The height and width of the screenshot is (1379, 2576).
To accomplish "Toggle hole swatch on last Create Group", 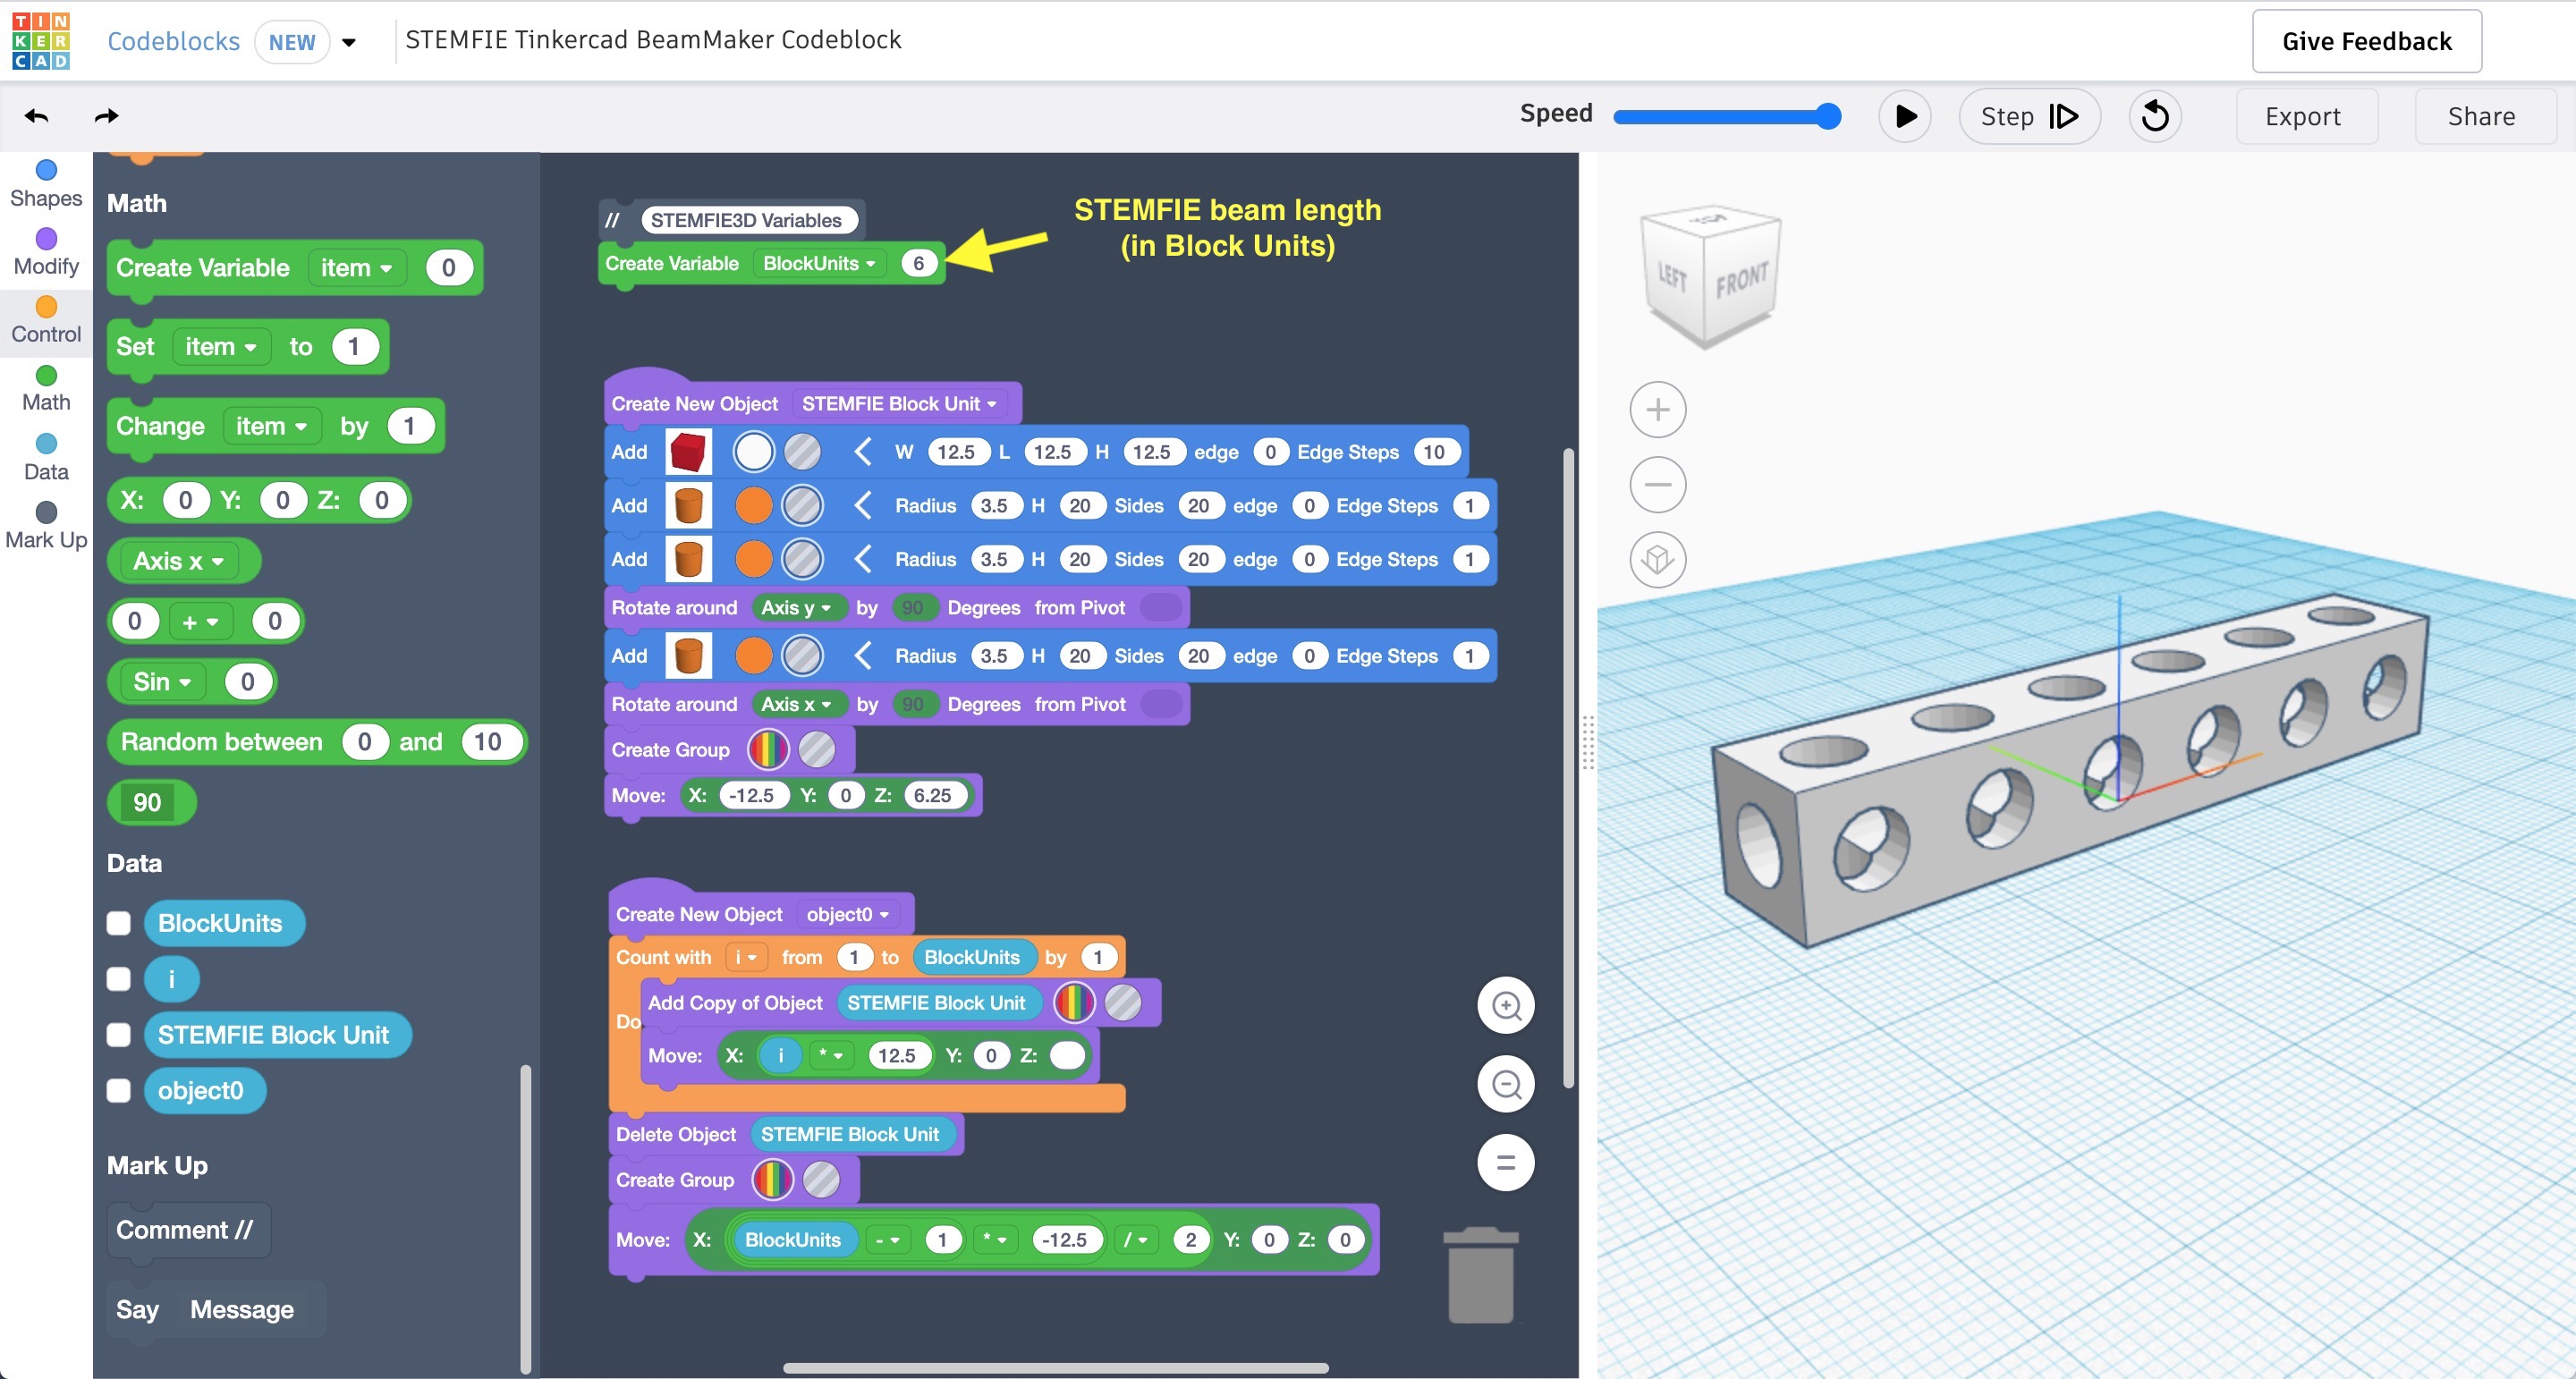I will [x=821, y=1180].
